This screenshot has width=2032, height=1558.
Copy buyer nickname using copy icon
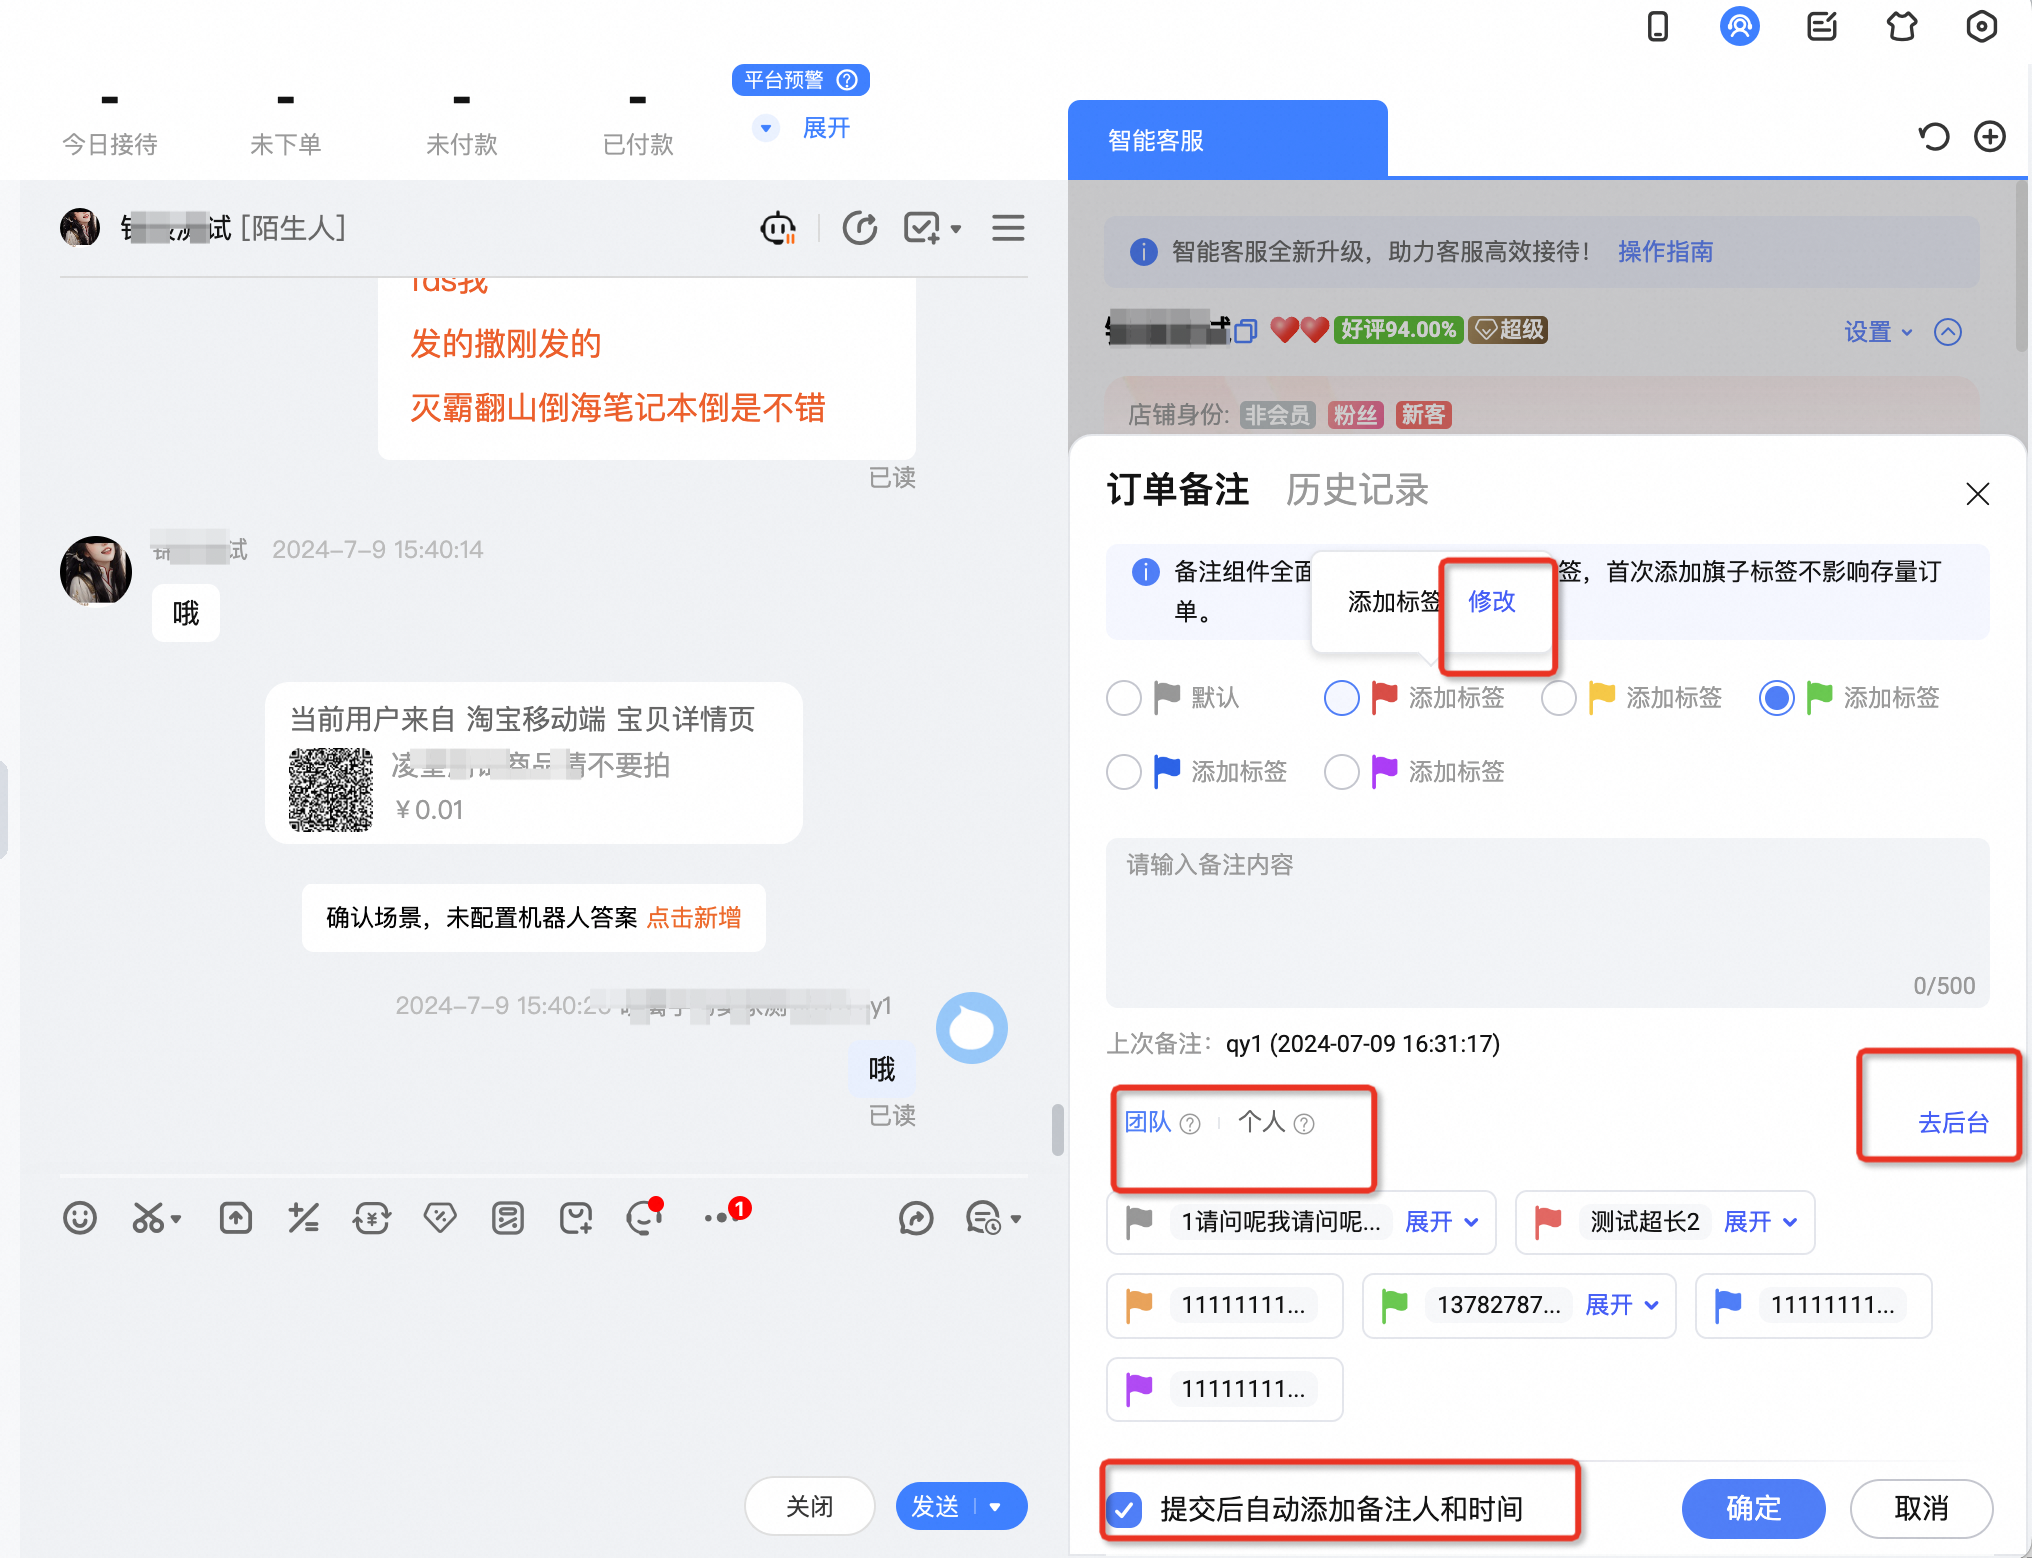[x=1245, y=331]
